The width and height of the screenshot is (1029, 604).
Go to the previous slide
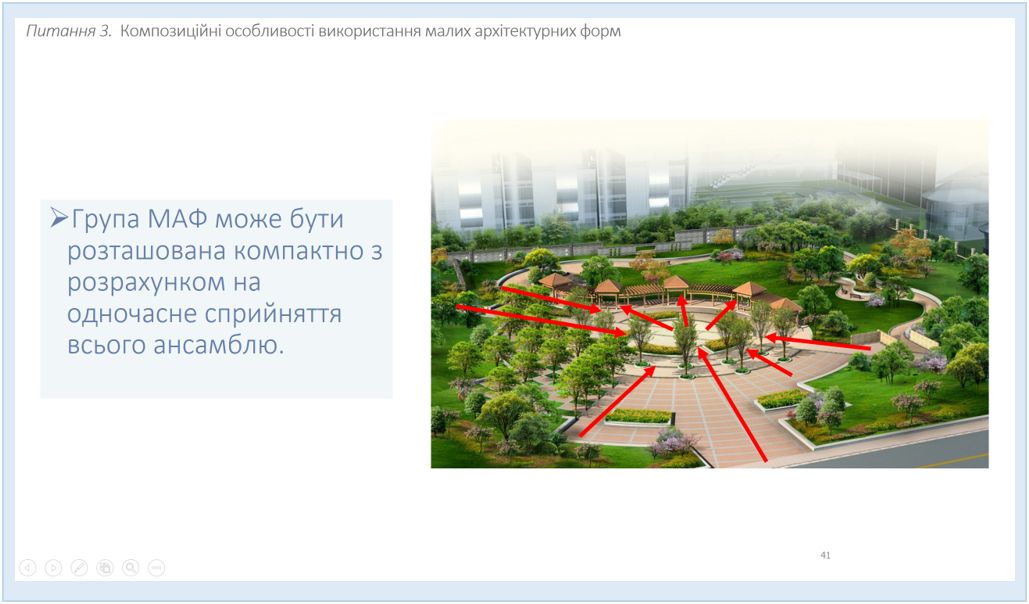(x=28, y=568)
